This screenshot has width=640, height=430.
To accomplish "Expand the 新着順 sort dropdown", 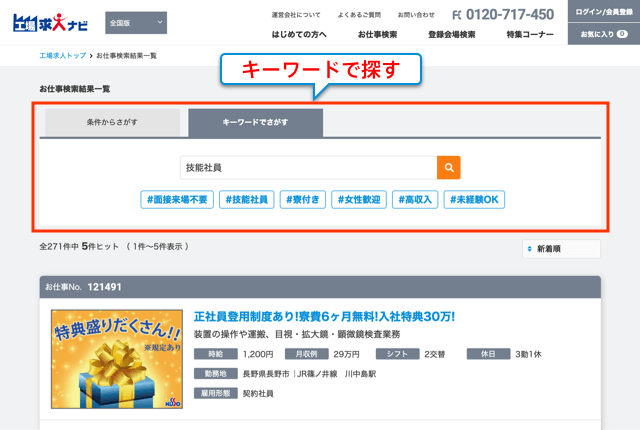I will [x=561, y=248].
